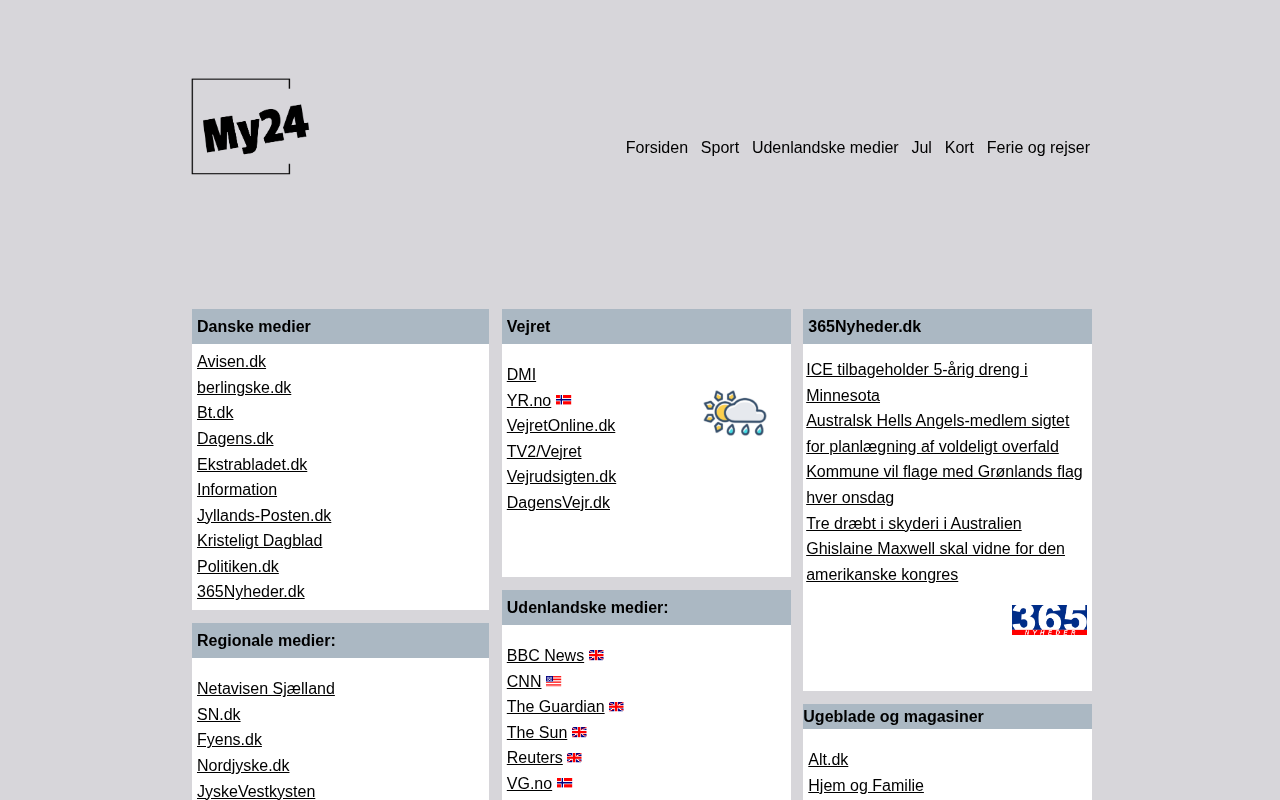Click the 'Ugeblade og magasiner' section header
Image resolution: width=1280 pixels, height=800 pixels.
coord(947,716)
